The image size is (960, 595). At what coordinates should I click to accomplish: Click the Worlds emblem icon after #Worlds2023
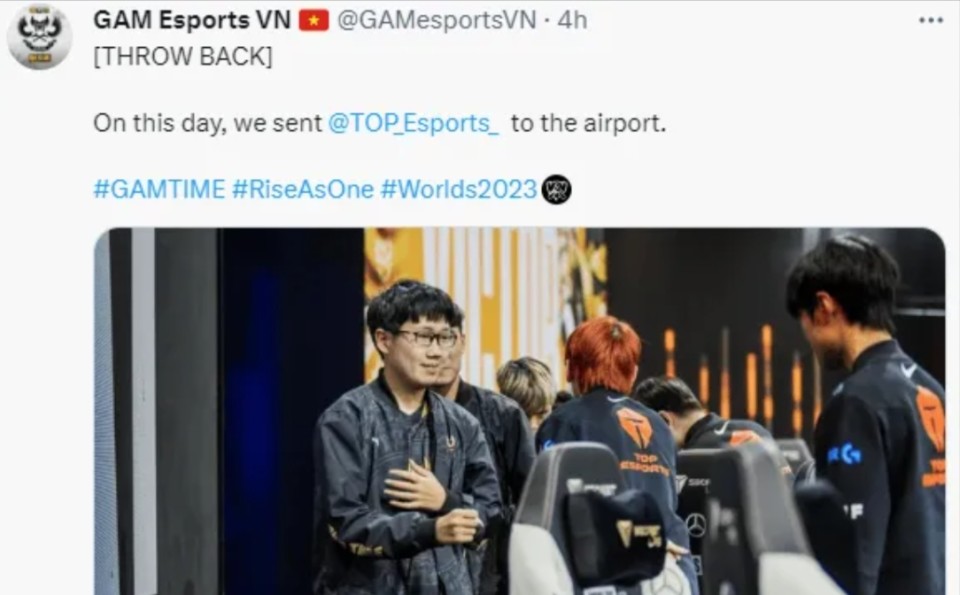pos(557,189)
